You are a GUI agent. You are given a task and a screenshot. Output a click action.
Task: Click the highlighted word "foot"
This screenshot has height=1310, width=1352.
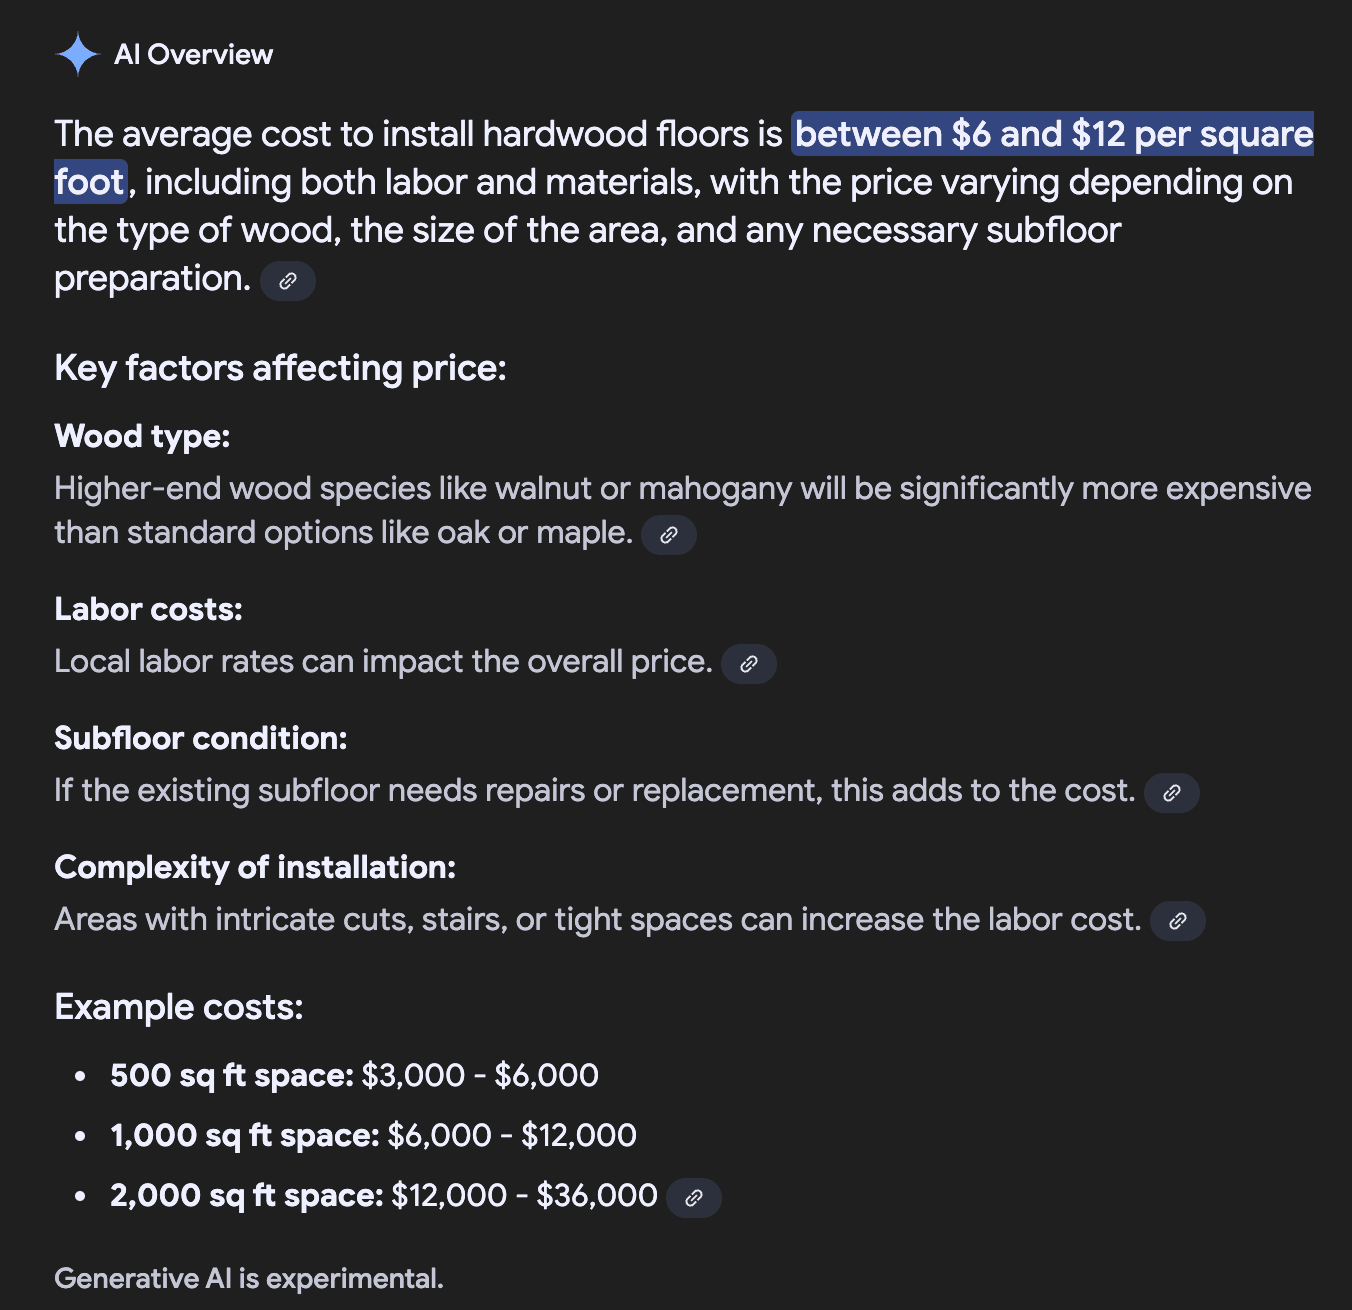pyautogui.click(x=90, y=182)
